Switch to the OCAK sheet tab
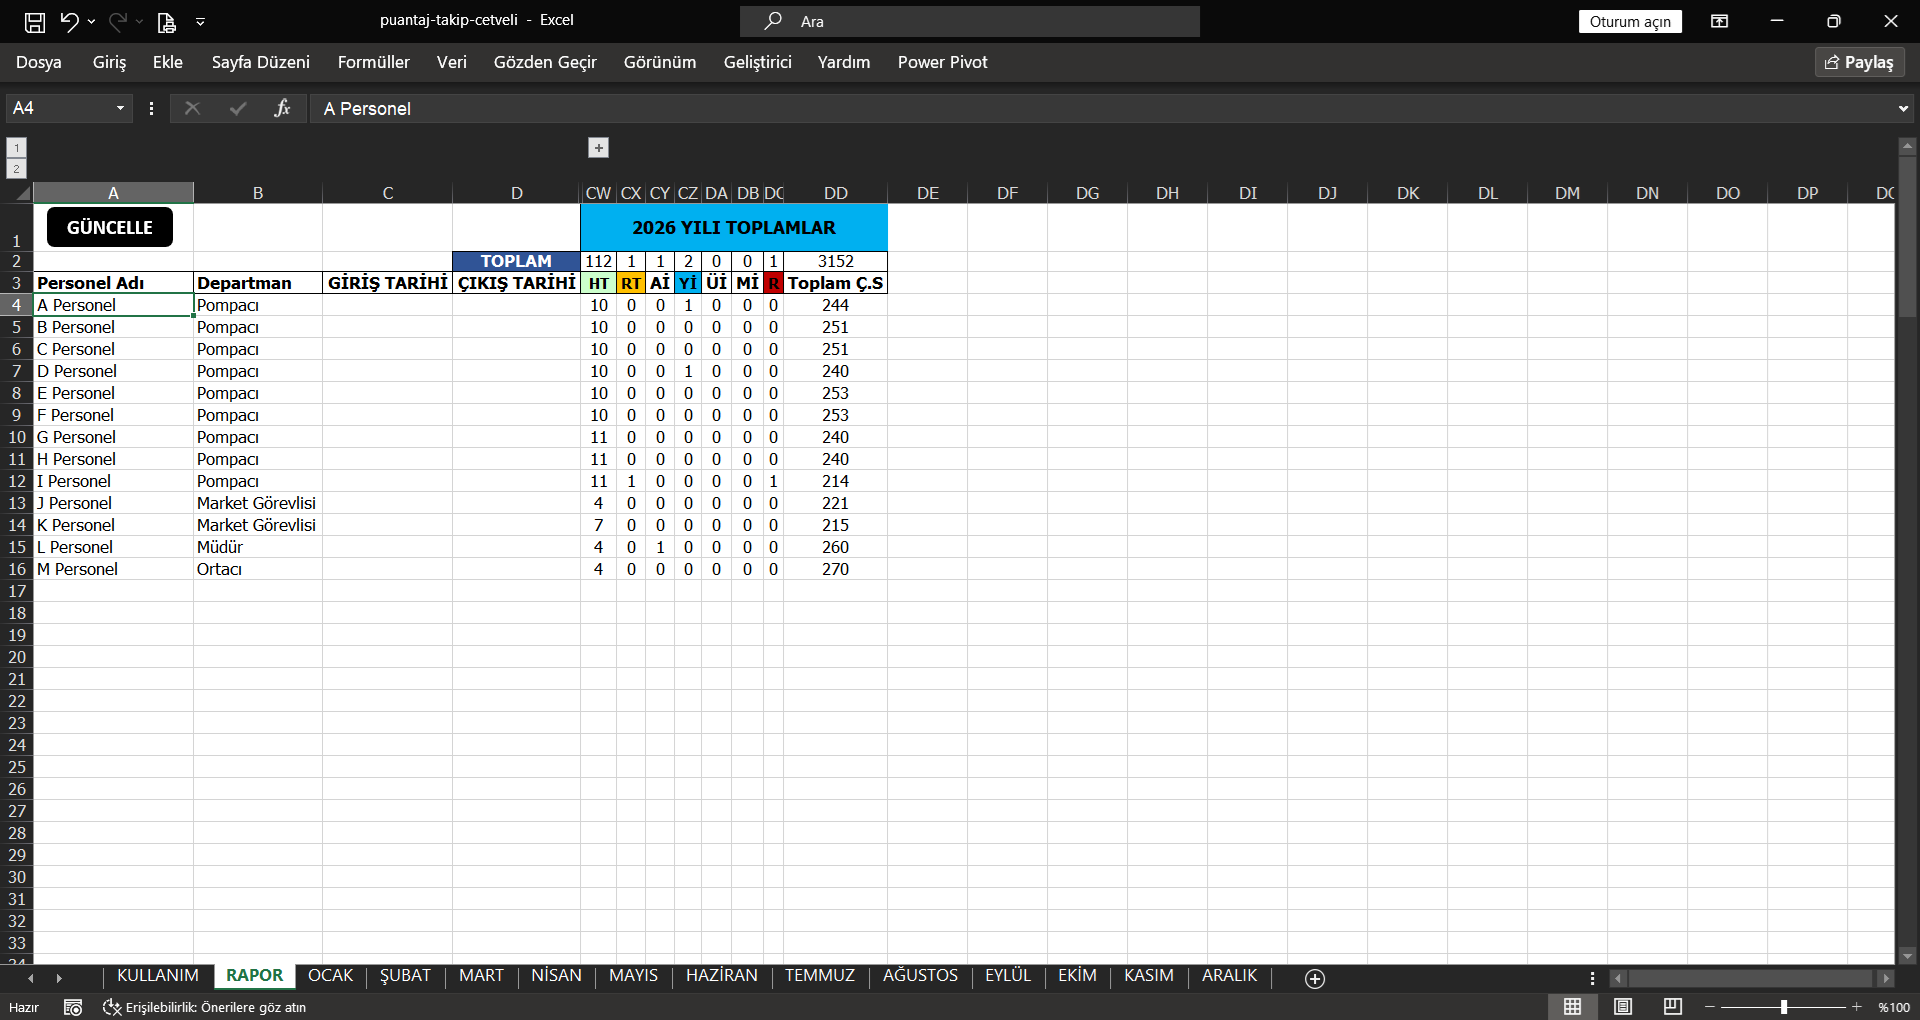 [x=330, y=975]
